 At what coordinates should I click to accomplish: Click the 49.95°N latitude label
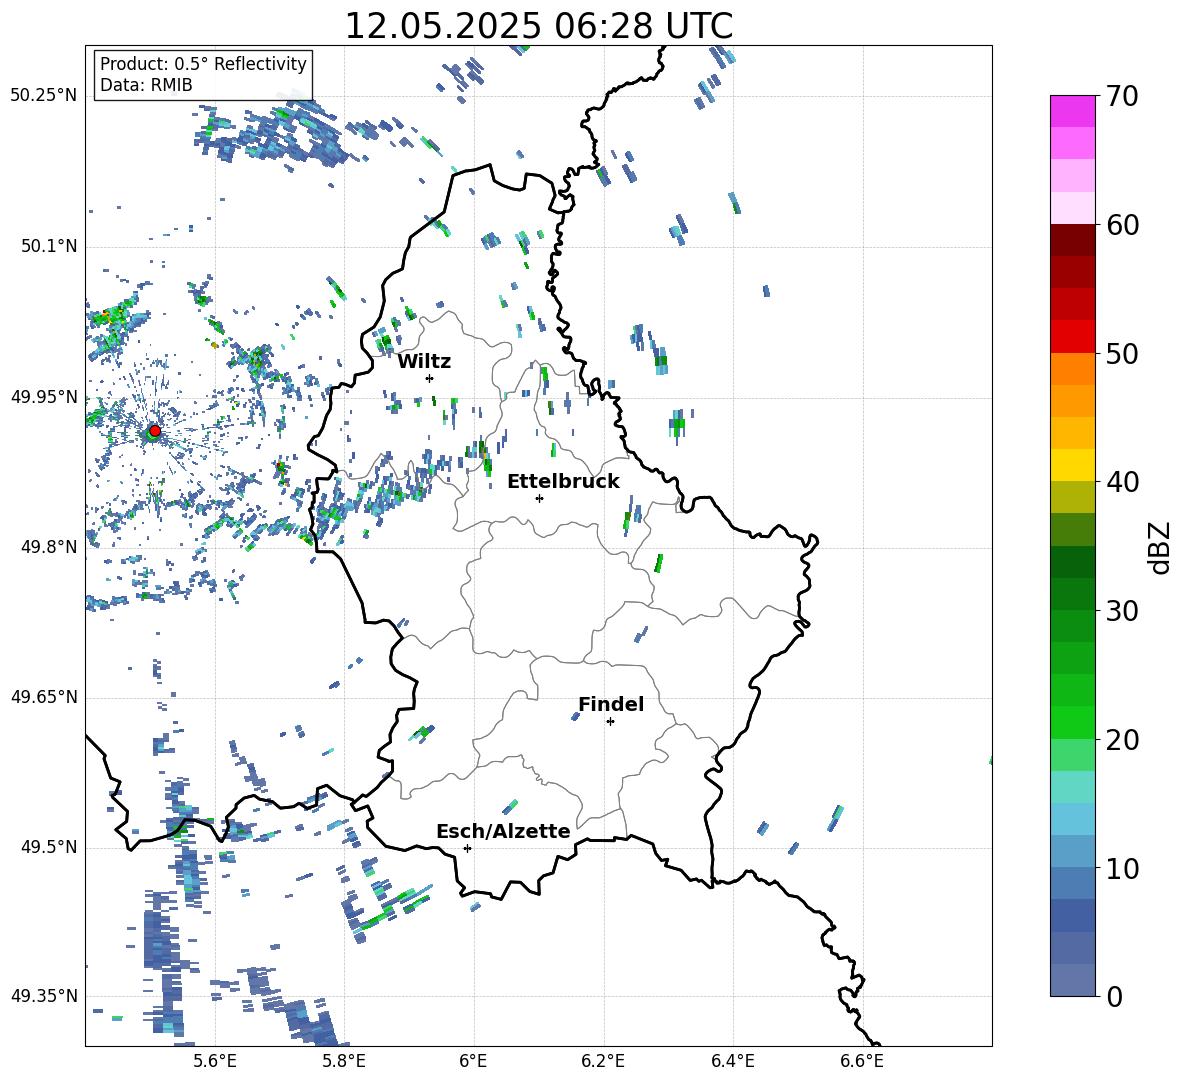click(x=44, y=396)
